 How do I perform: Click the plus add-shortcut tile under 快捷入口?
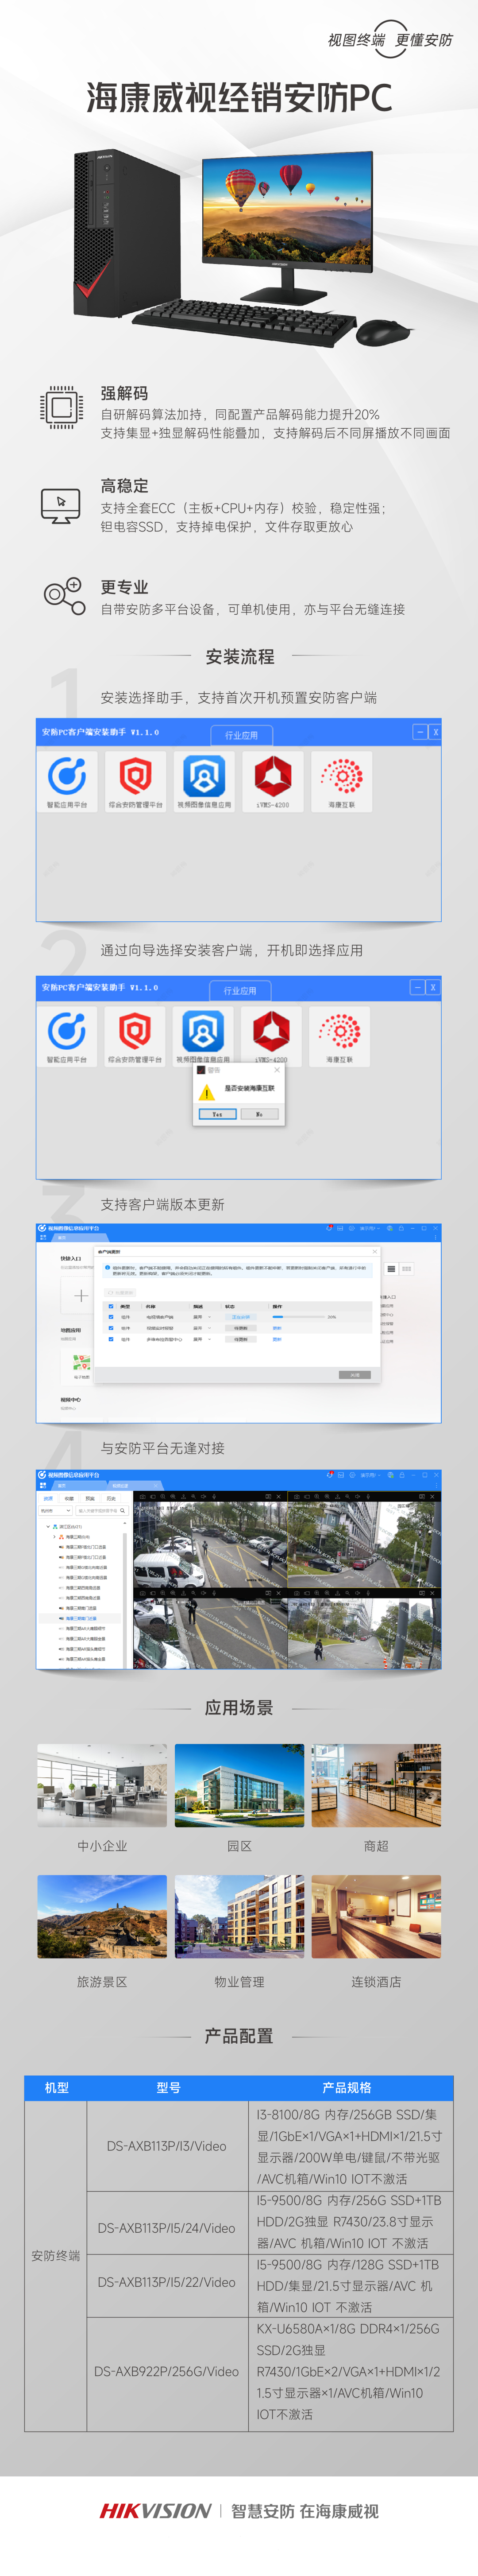click(x=80, y=1296)
